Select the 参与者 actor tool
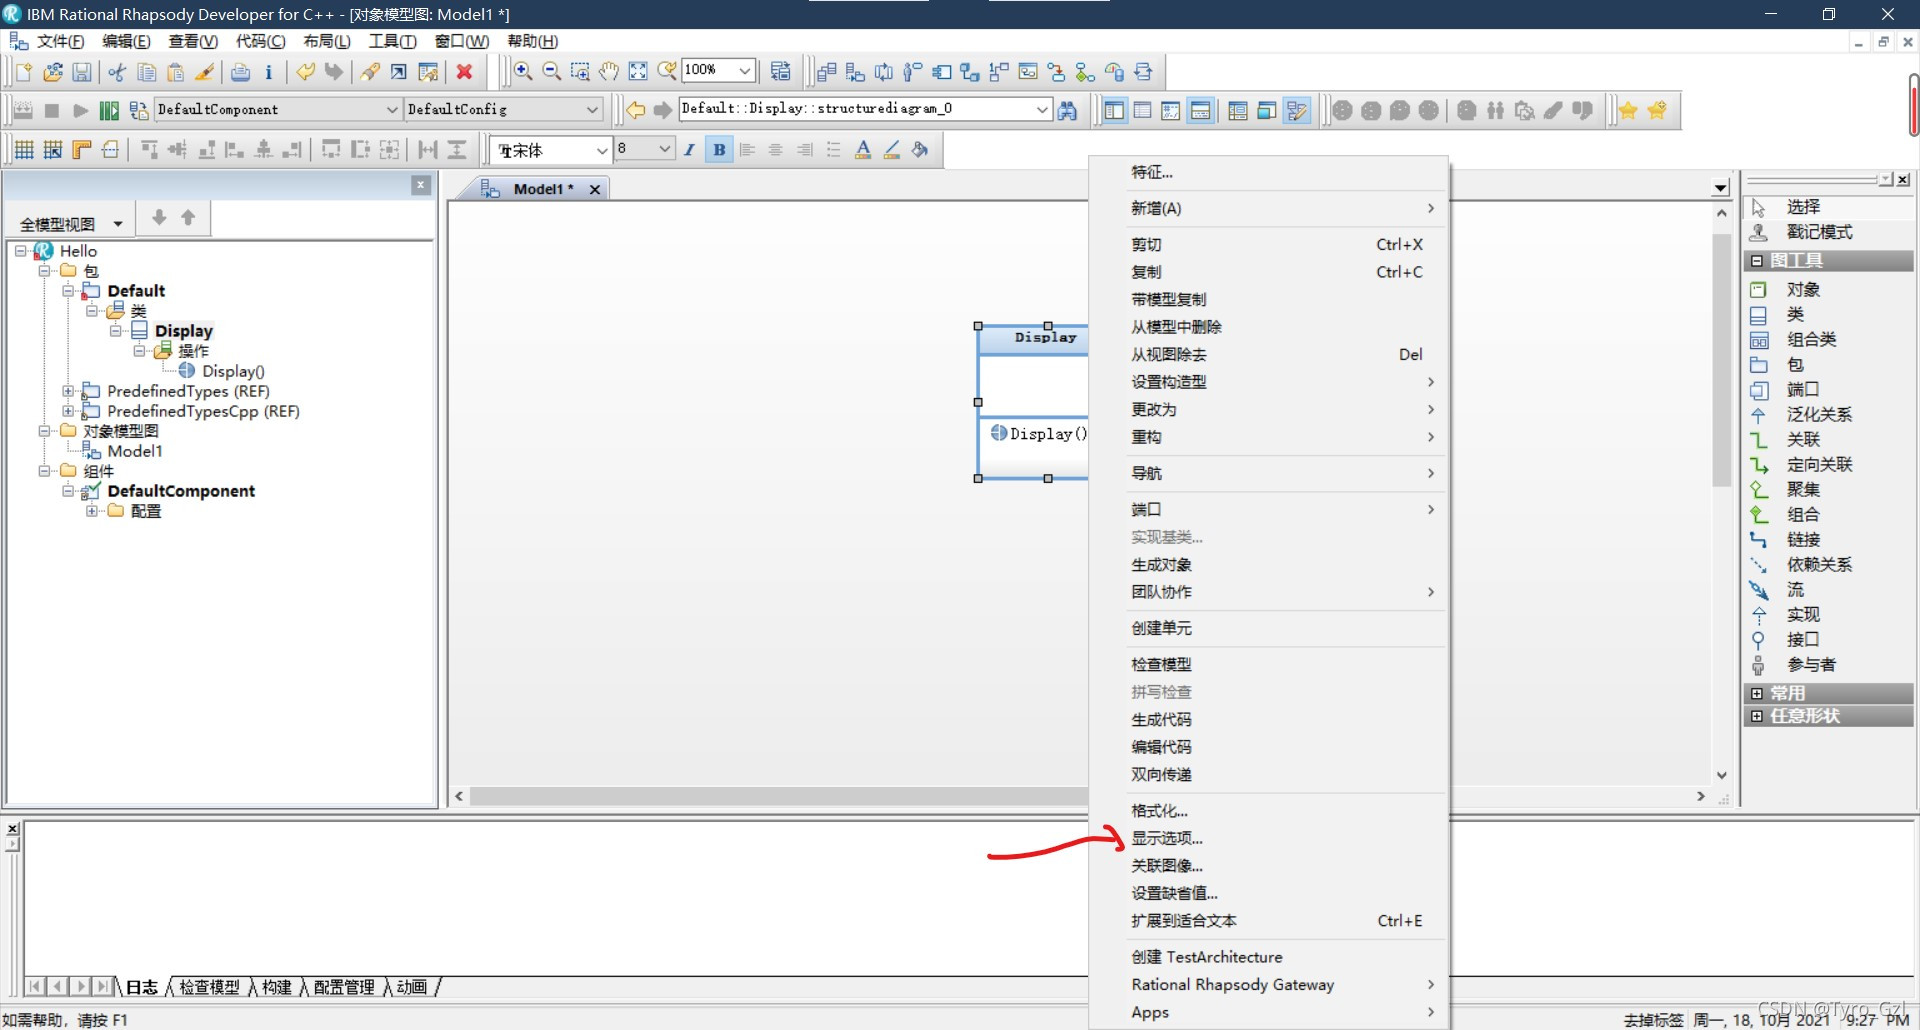This screenshot has width=1920, height=1030. coord(1811,665)
